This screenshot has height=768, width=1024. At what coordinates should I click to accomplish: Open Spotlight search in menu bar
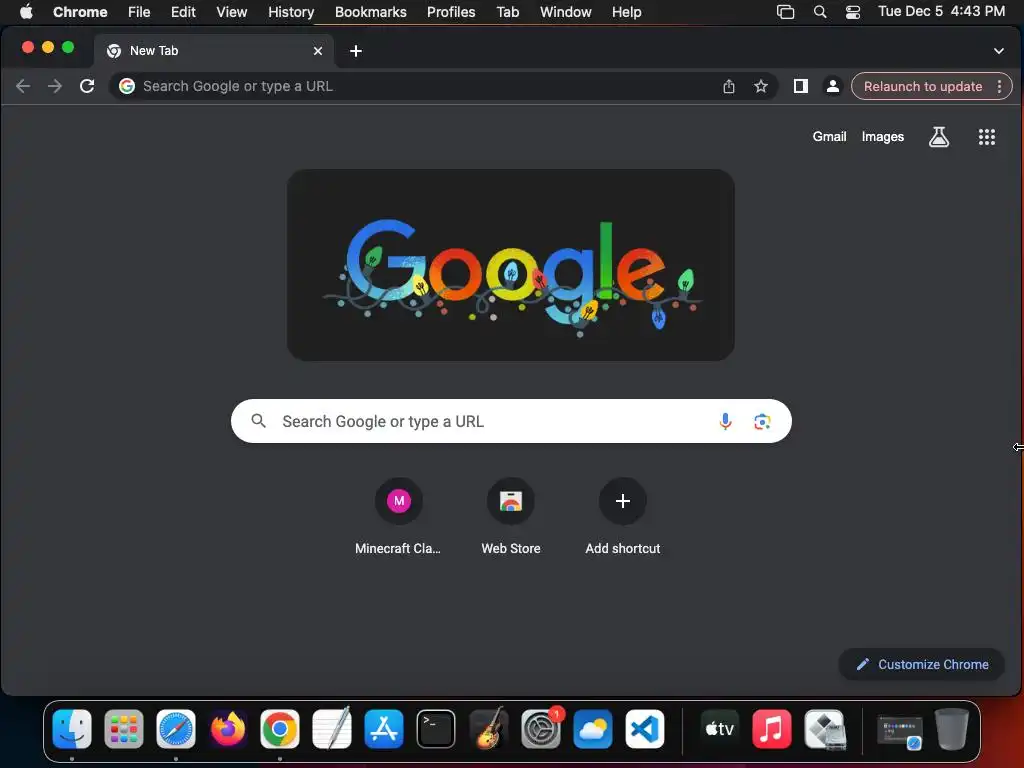click(820, 12)
